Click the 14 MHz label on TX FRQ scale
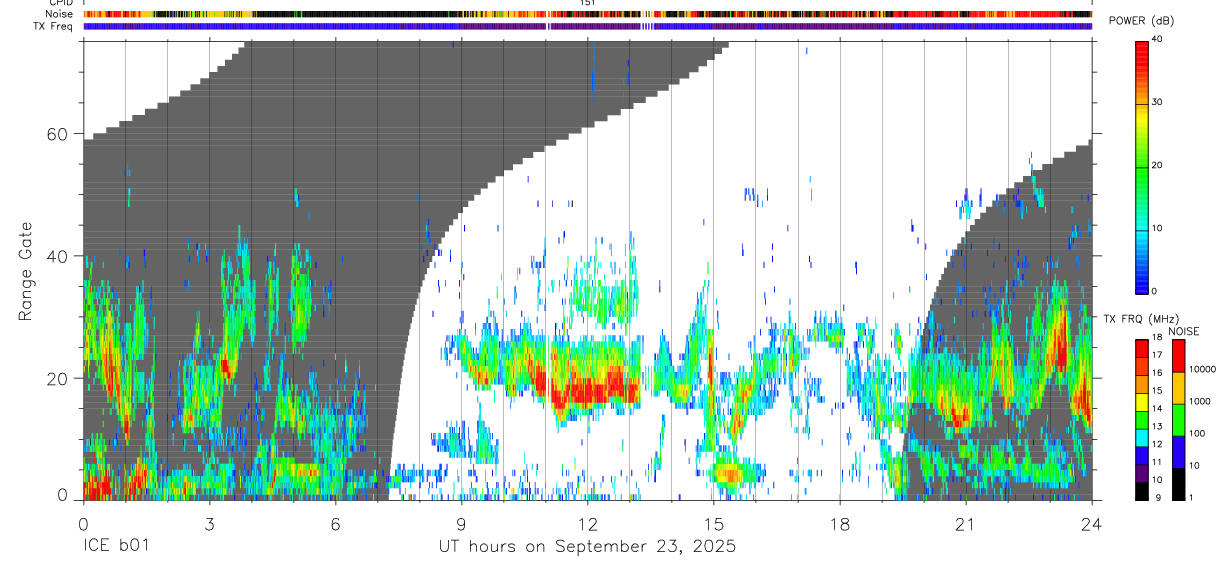Image resolution: width=1228 pixels, height=567 pixels. [1158, 408]
